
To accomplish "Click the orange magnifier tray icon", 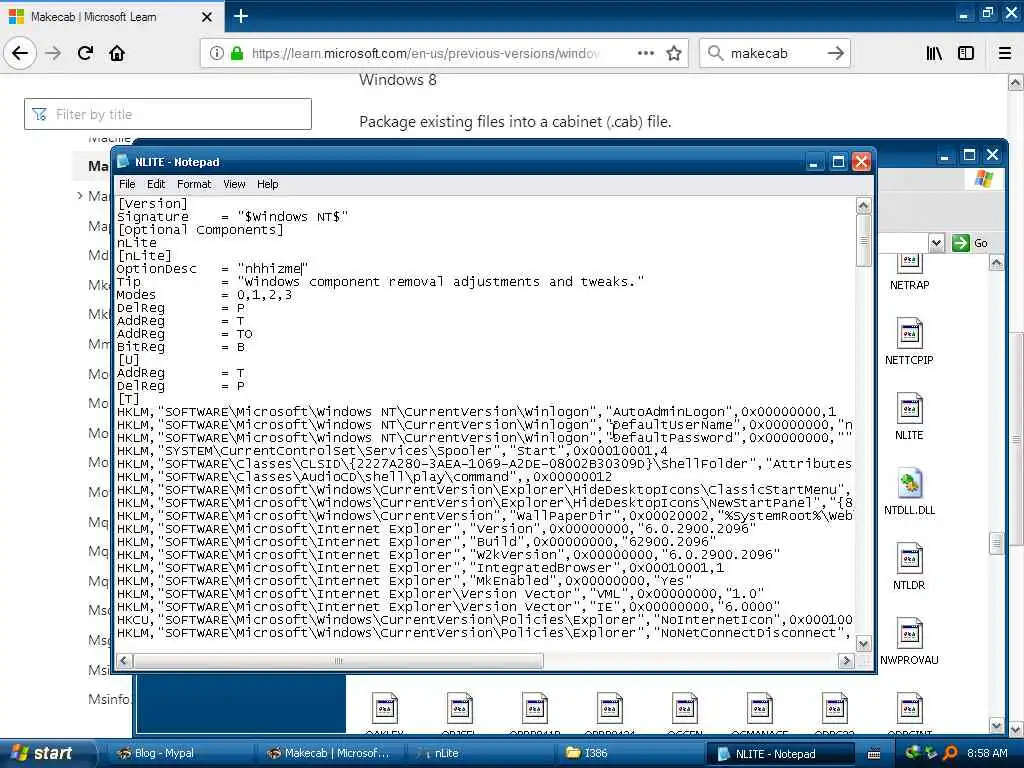I will click(x=950, y=753).
